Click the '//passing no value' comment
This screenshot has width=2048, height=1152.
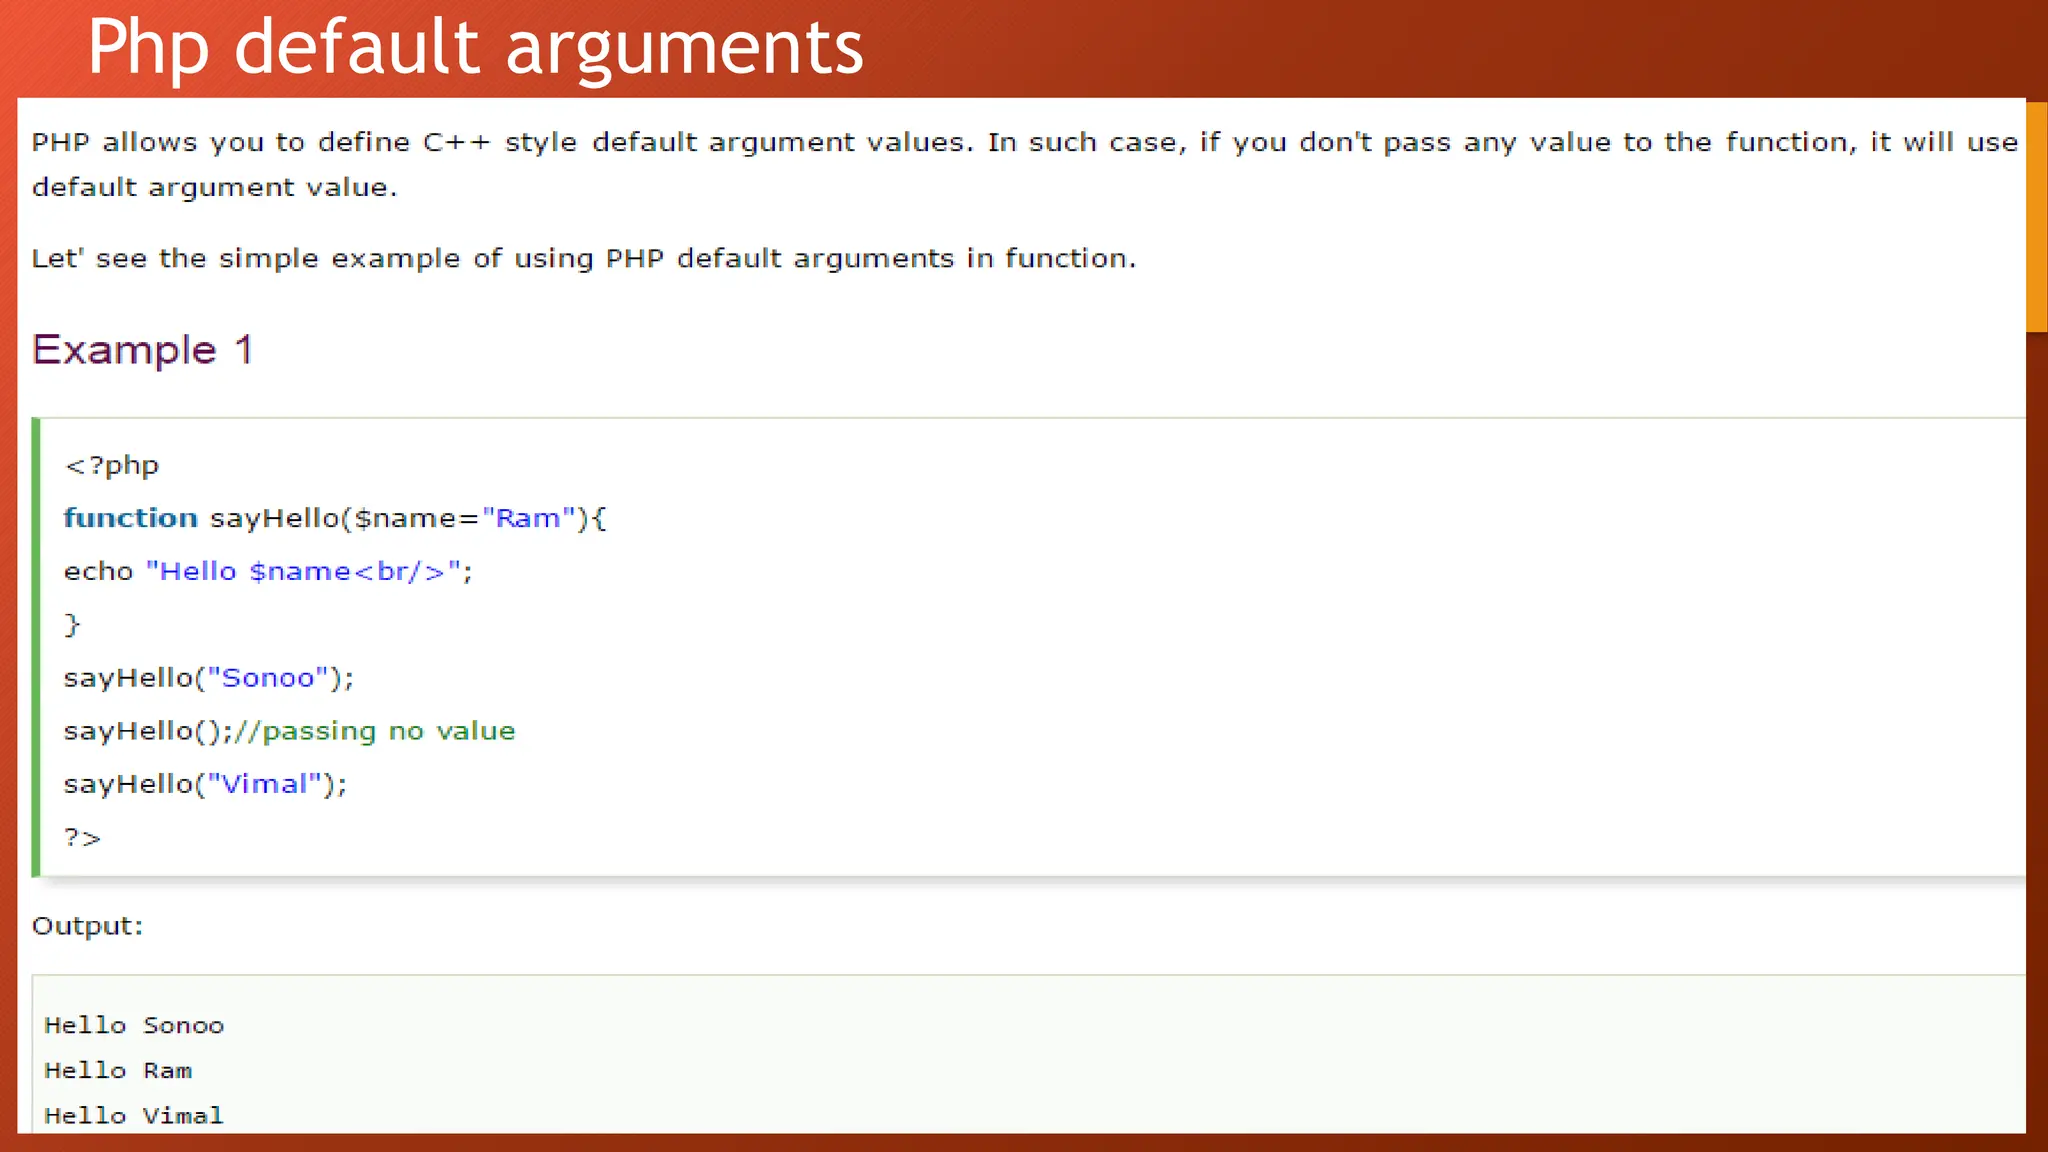pos(375,731)
